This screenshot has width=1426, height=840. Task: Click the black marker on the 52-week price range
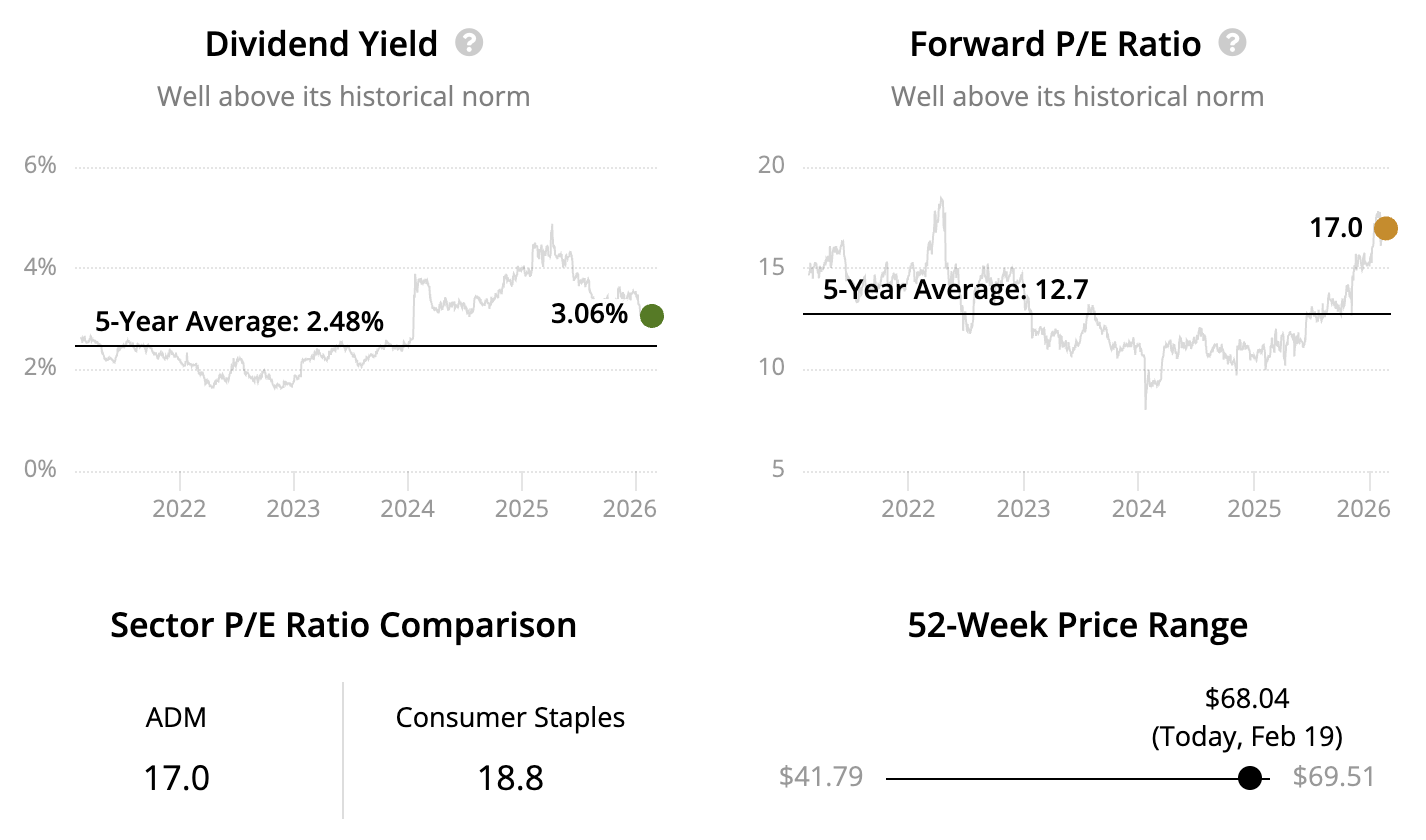tap(1249, 778)
